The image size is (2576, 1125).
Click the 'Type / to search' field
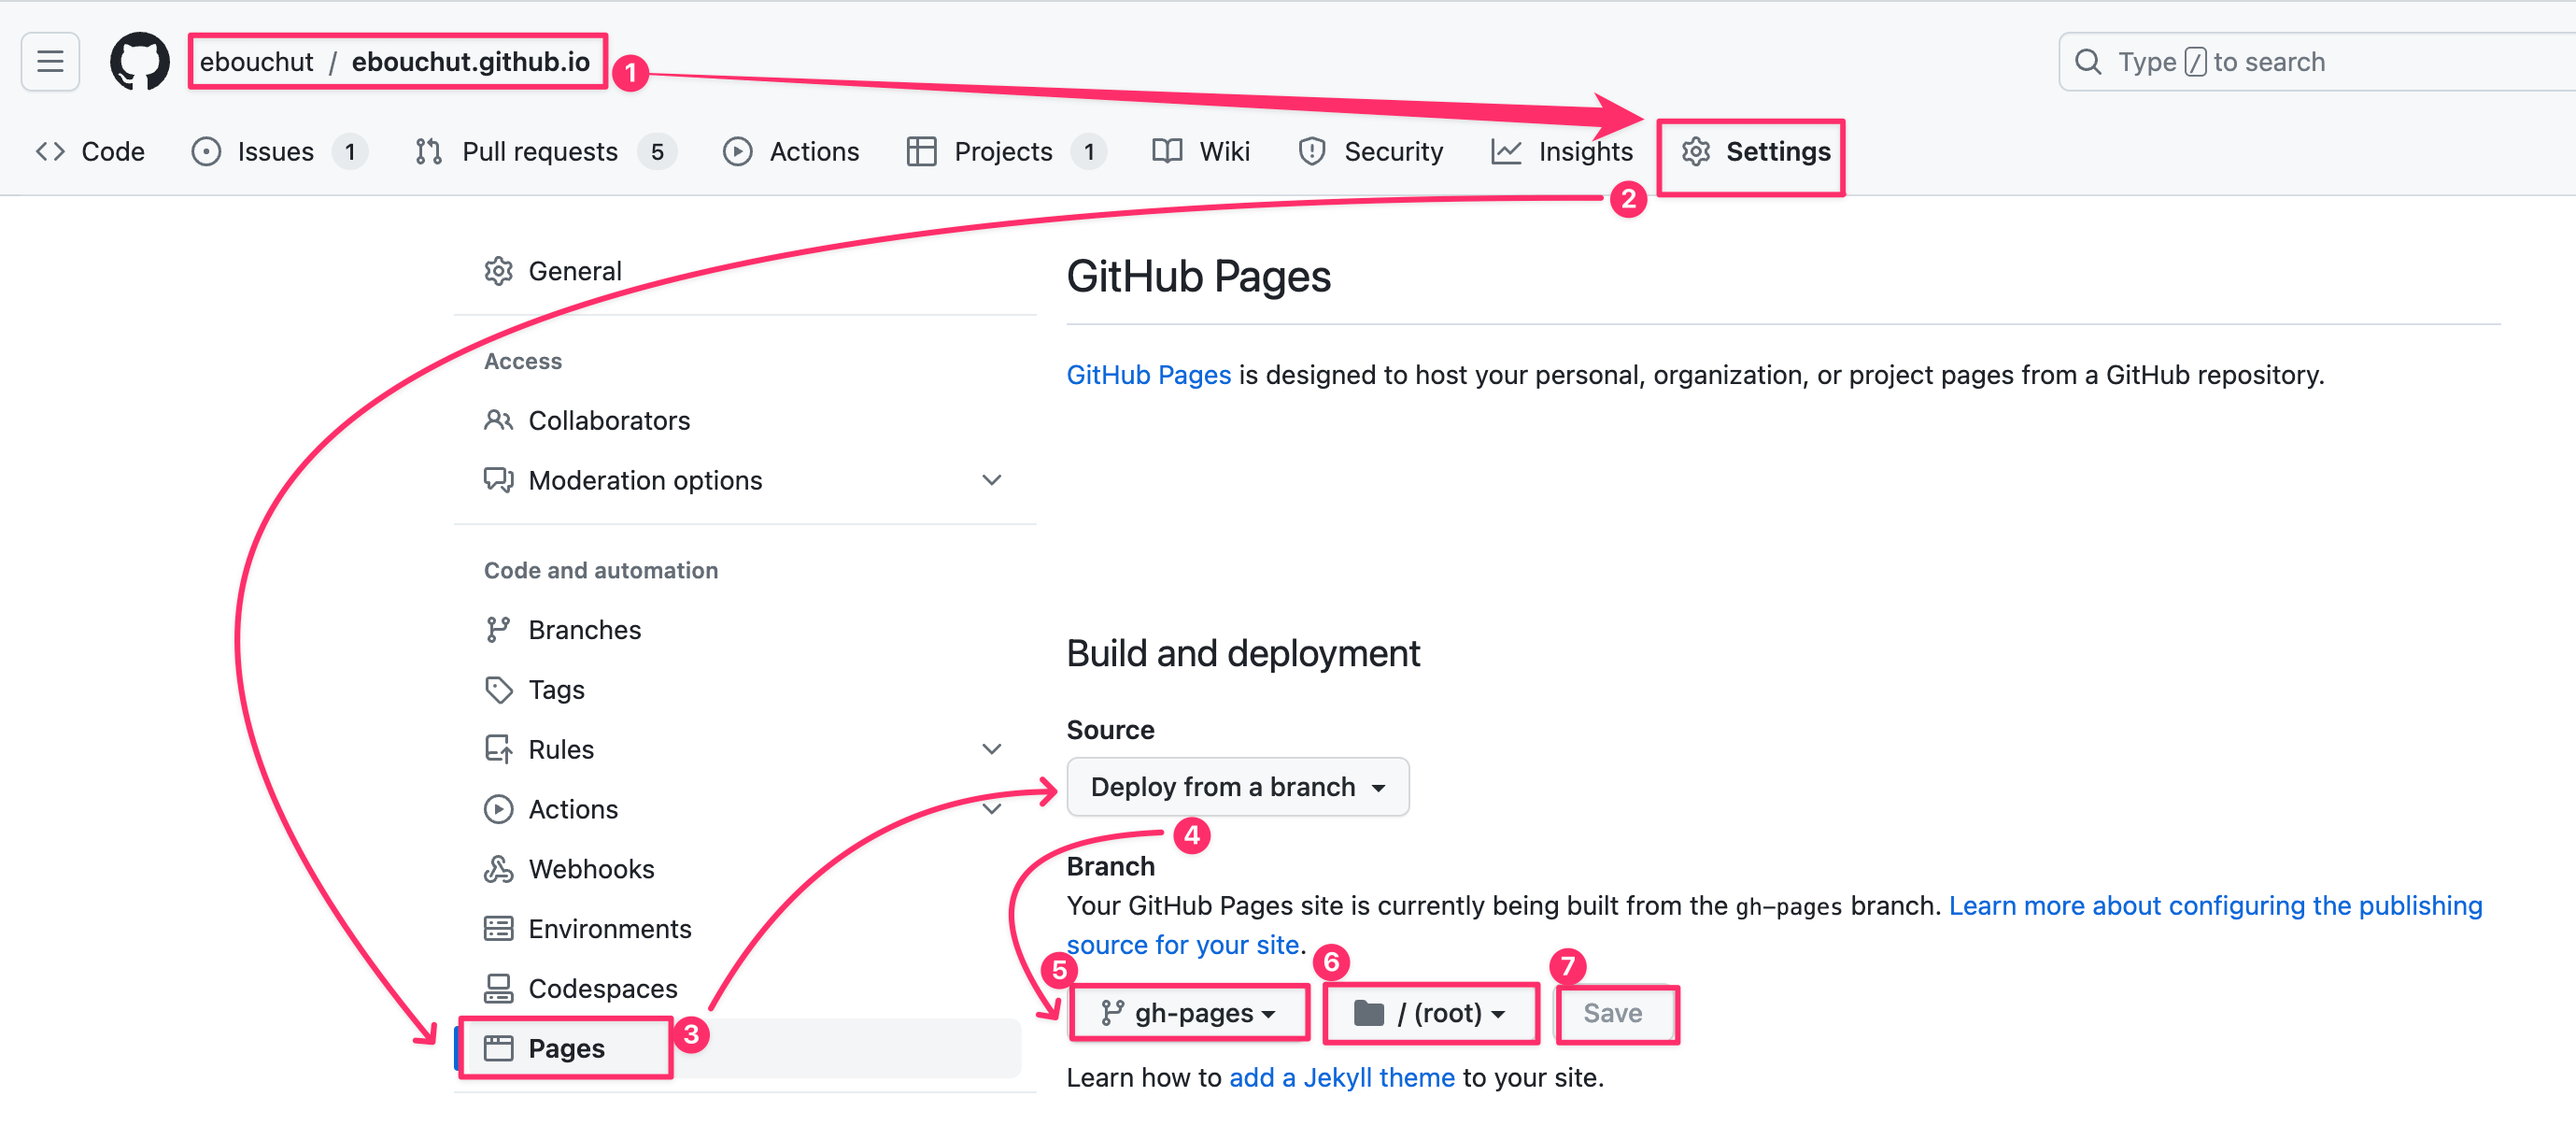tap(2317, 62)
